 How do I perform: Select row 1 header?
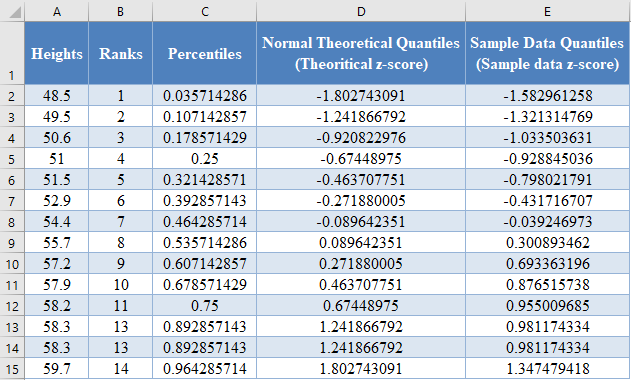(x=12, y=53)
